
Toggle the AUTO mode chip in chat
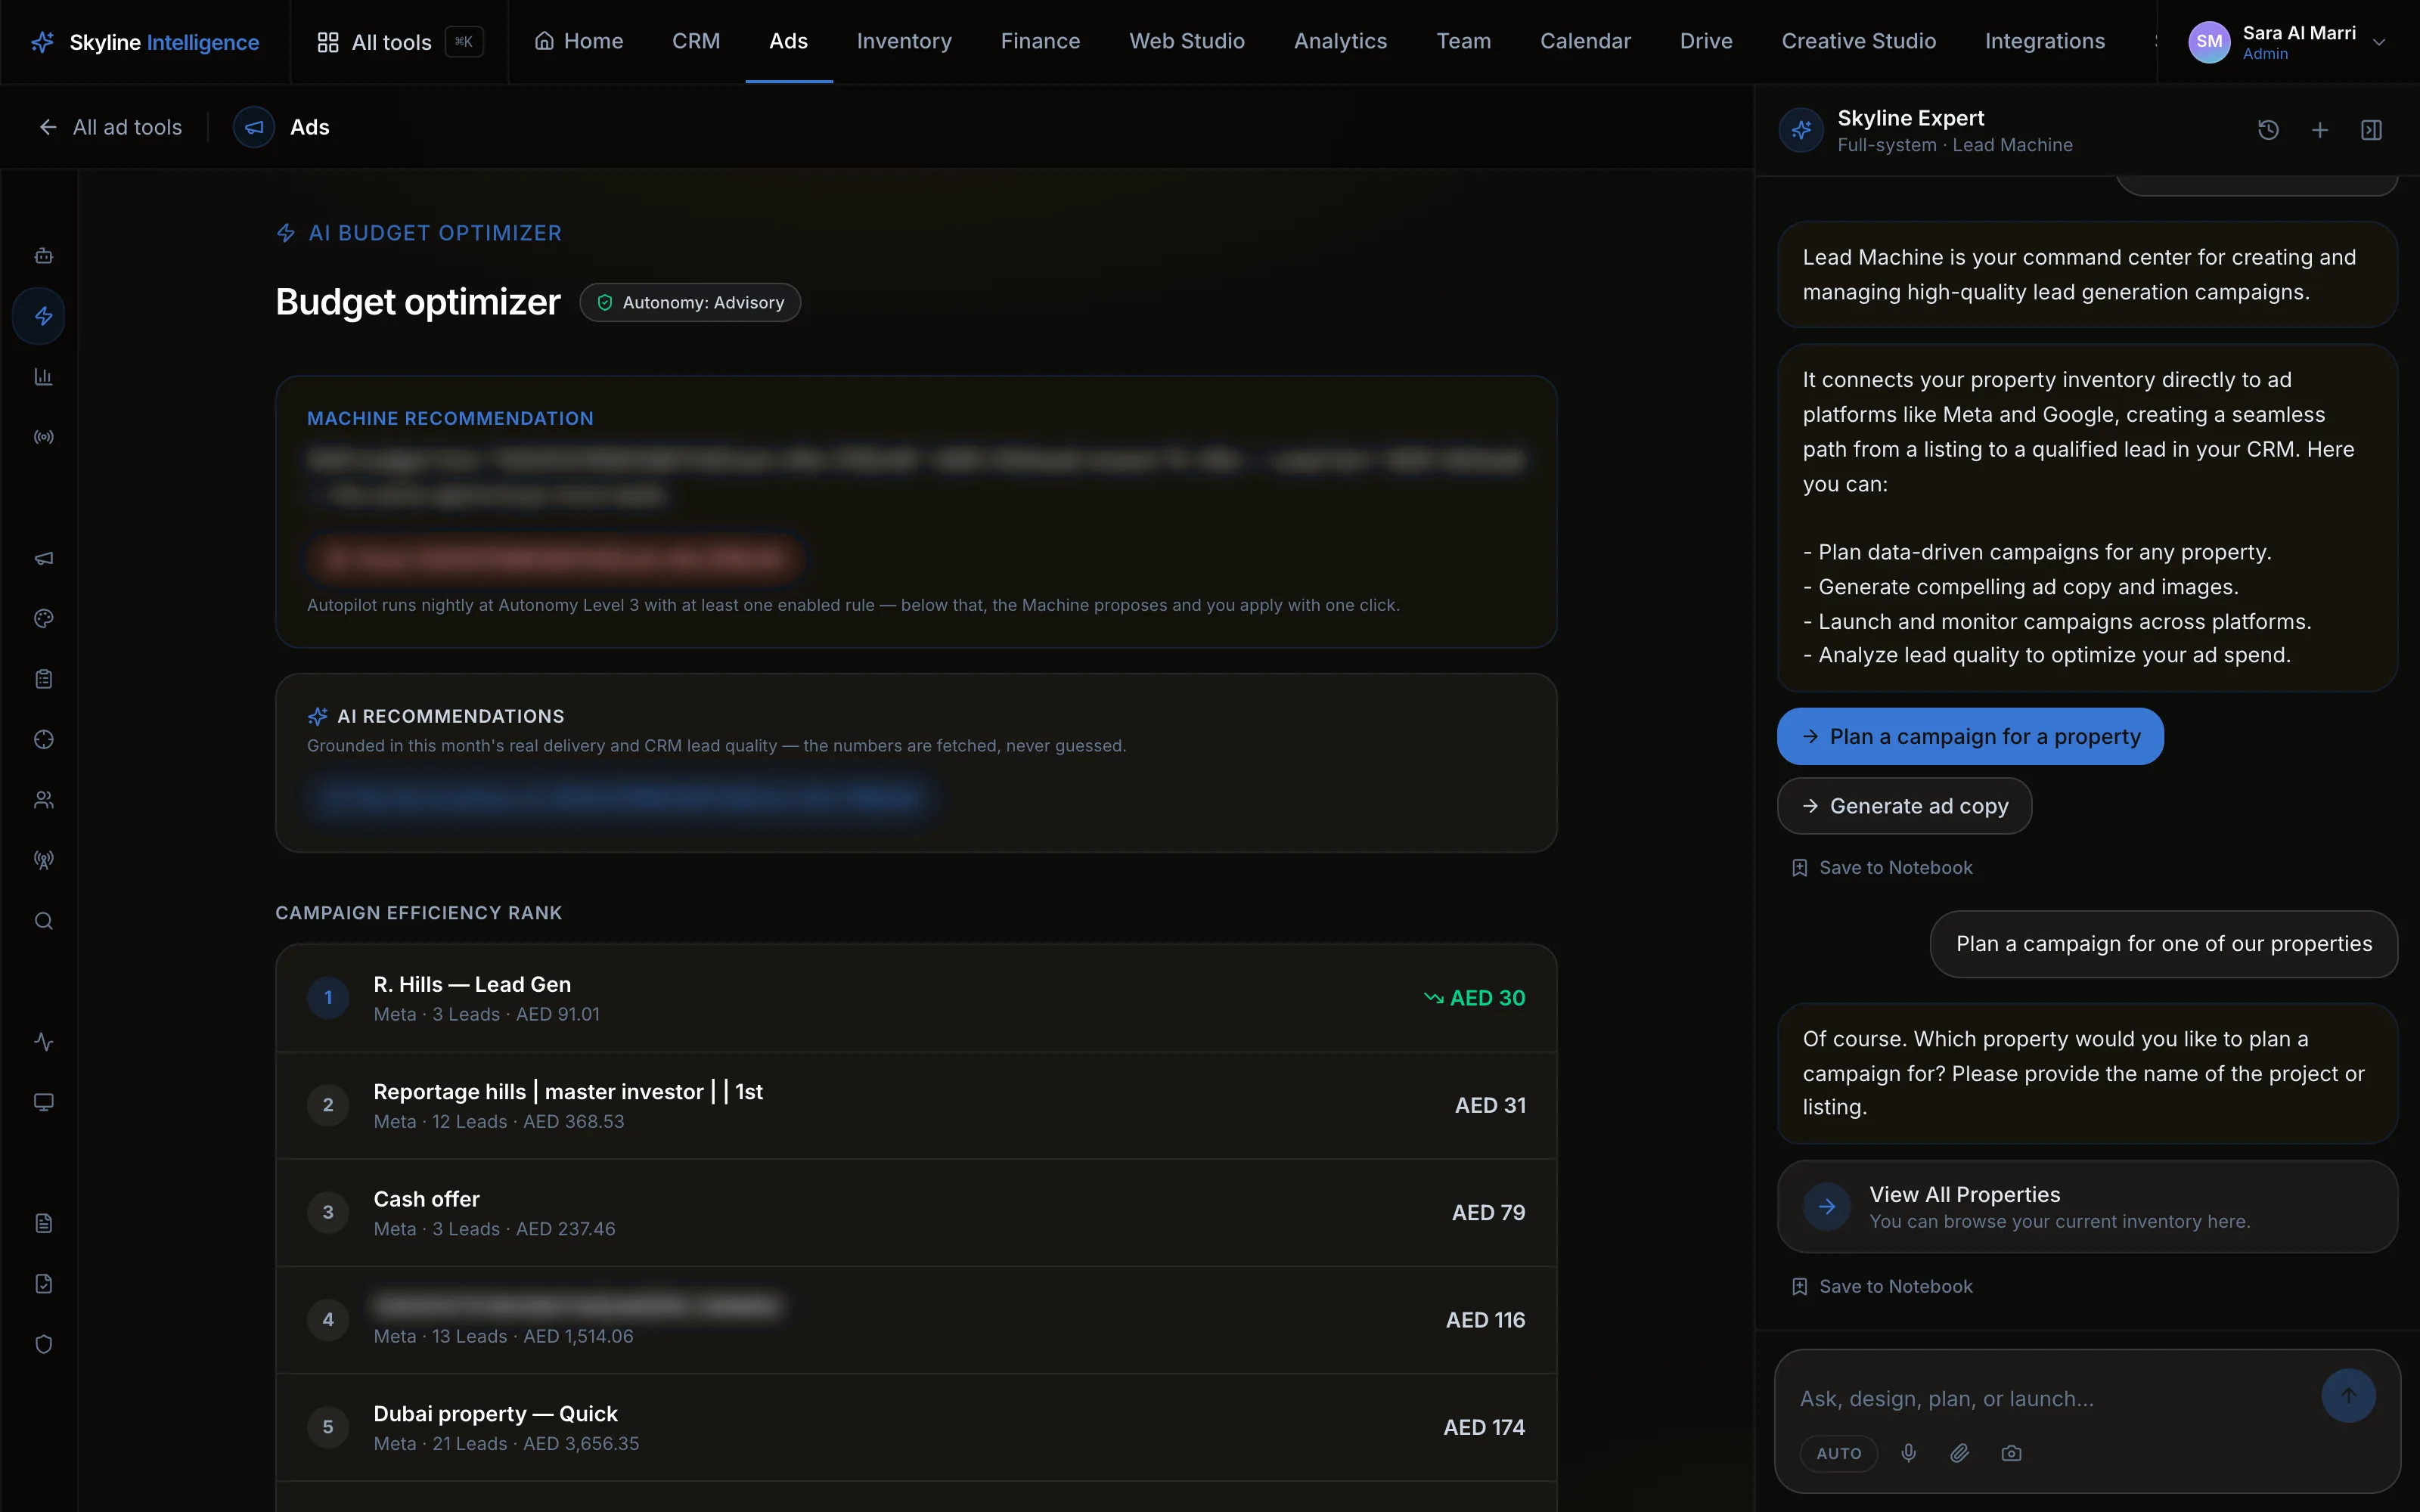click(1839, 1453)
